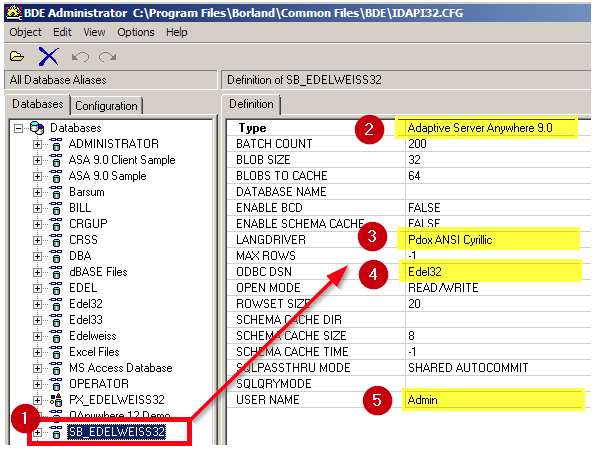Select the PX_EDELWEISS32 alias name

[x=117, y=400]
